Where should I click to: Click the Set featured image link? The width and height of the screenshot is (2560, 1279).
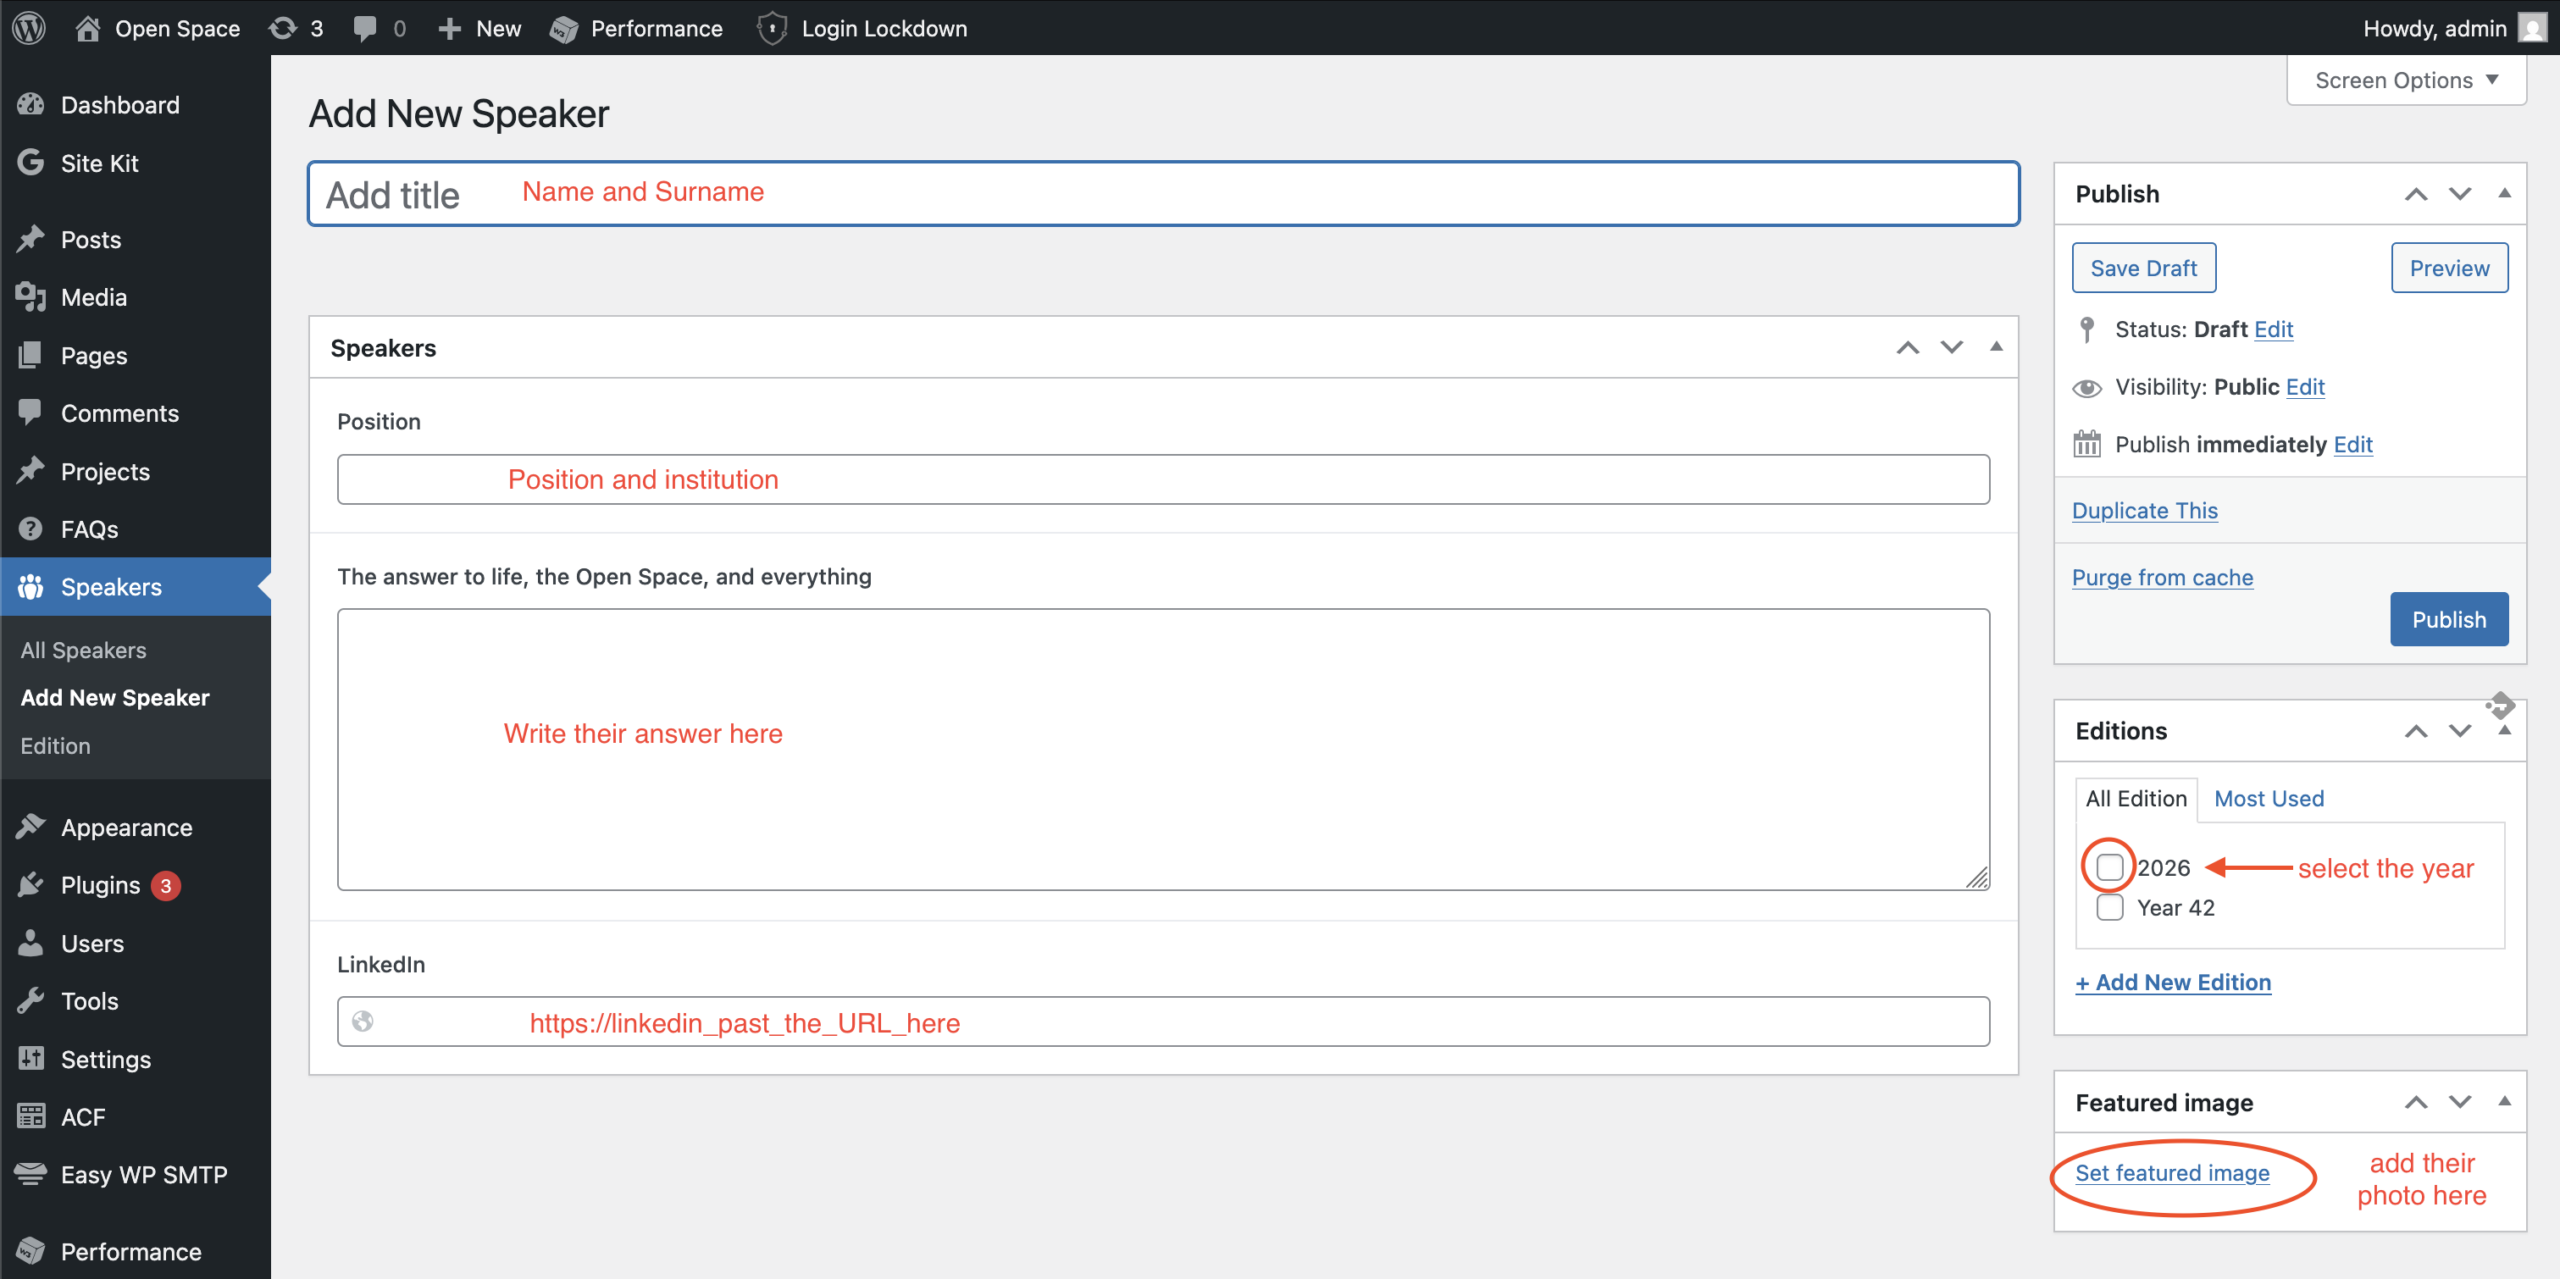2172,1173
